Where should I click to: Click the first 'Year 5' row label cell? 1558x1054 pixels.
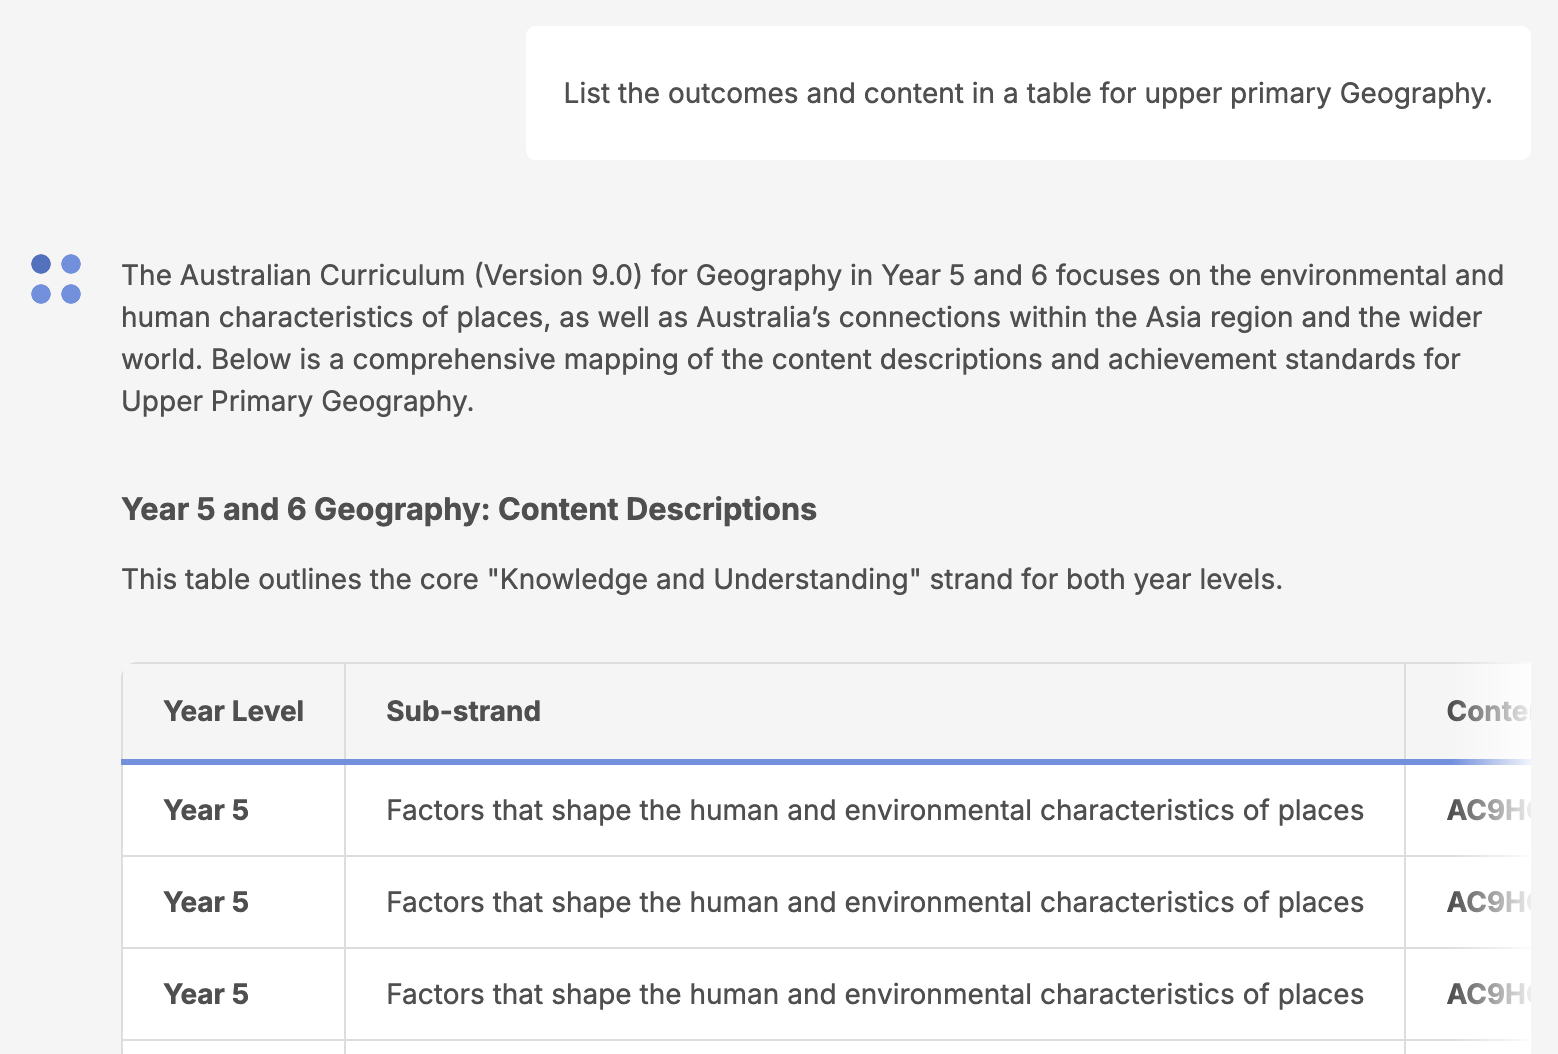pyautogui.click(x=206, y=810)
